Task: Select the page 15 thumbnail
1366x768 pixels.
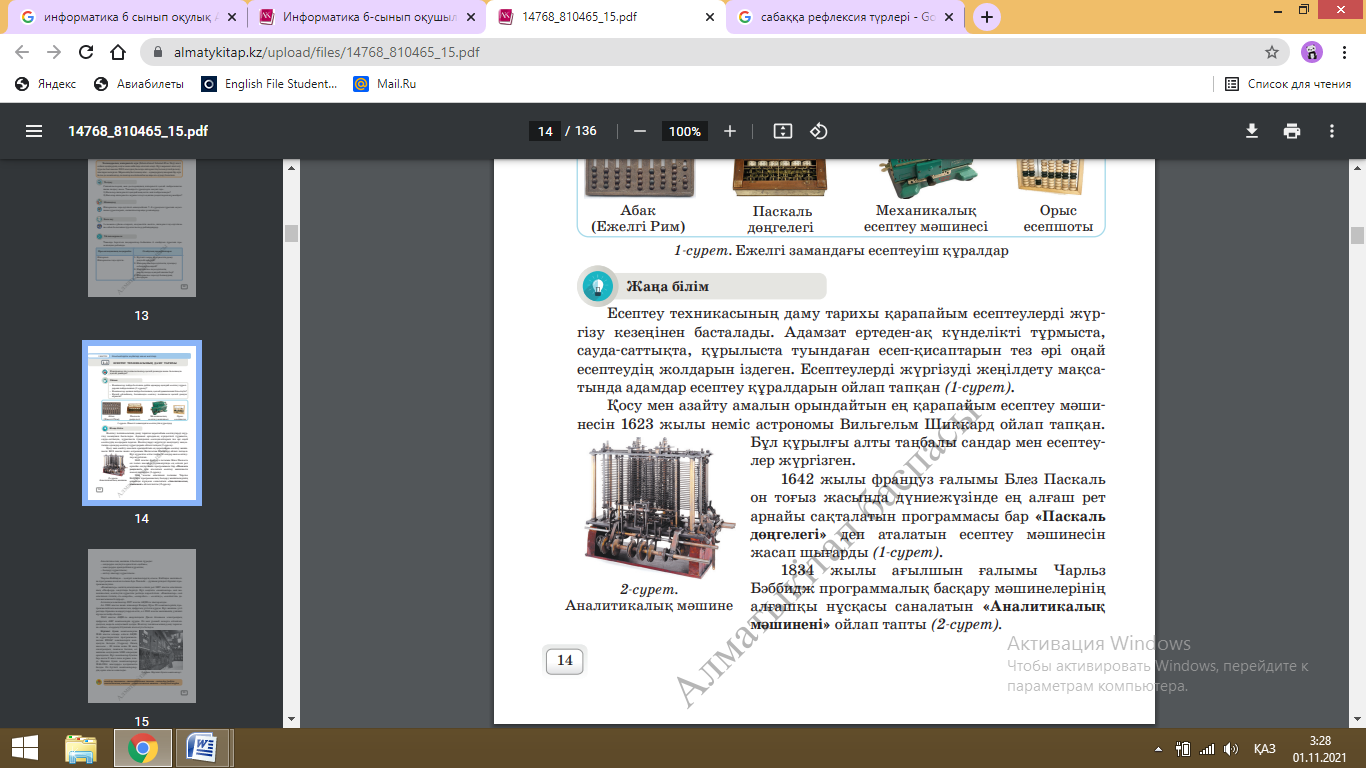Action: (141, 625)
